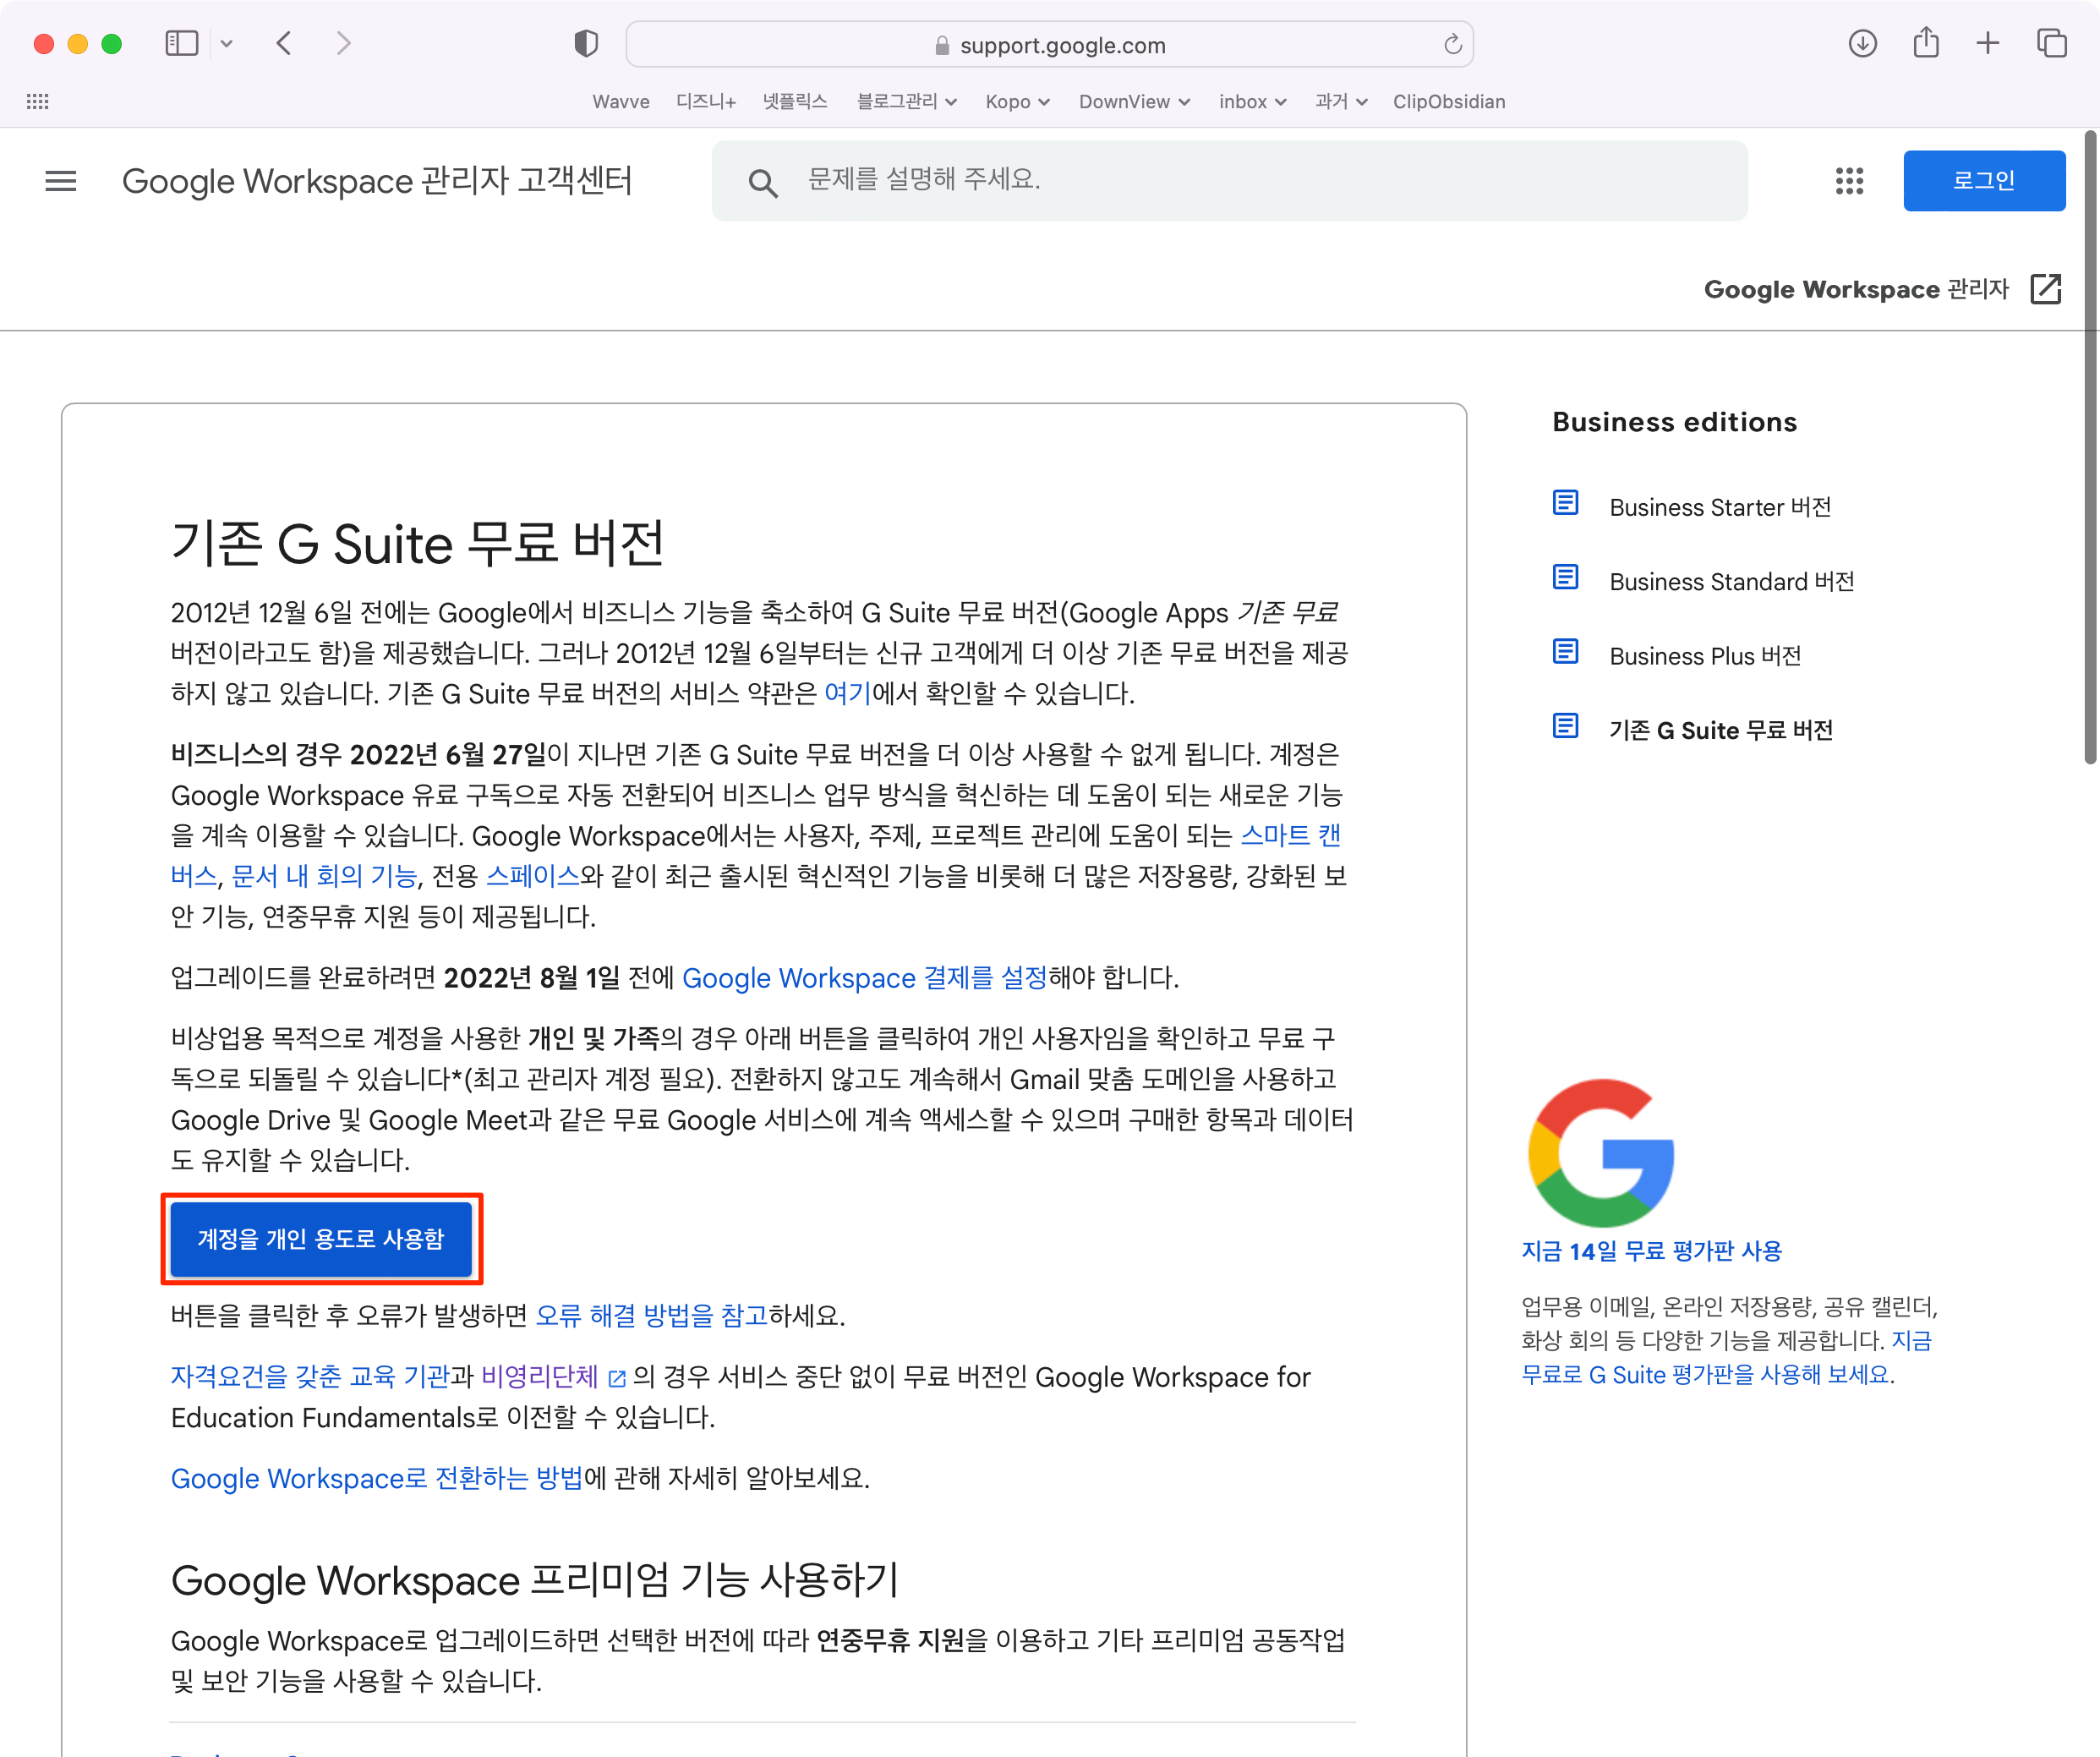Expand sidebar options chevron next to sidebar button
The image size is (2100, 1757).
pyautogui.click(x=227, y=44)
